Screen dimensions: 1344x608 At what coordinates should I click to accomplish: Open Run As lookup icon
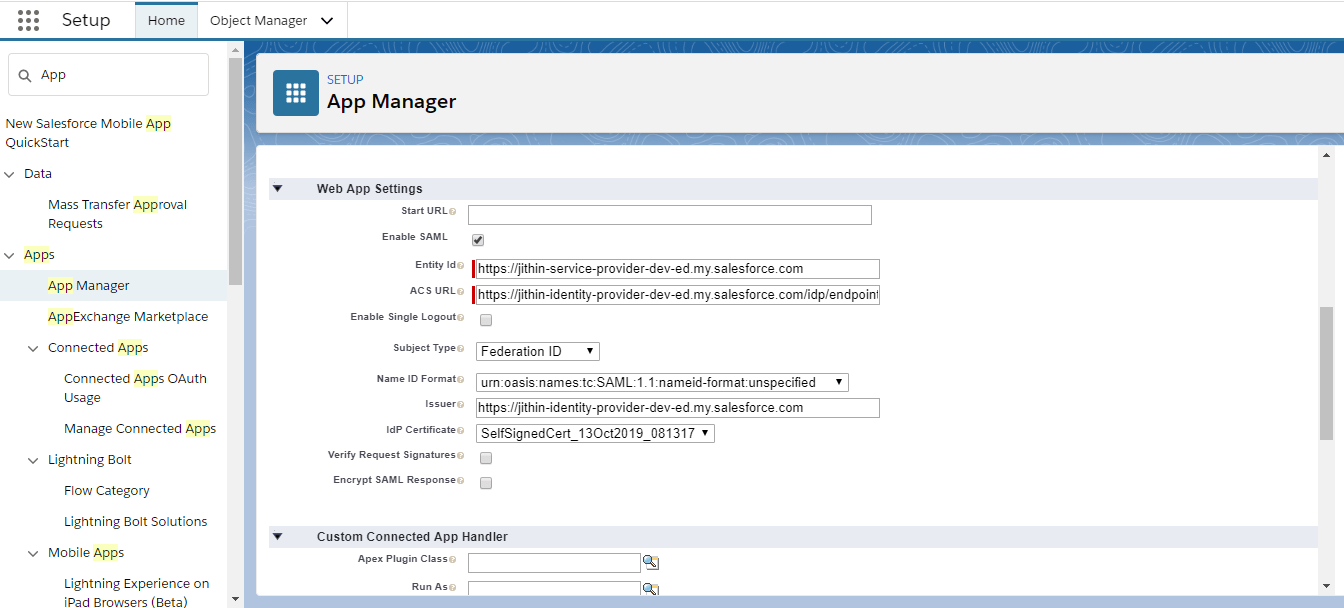(x=650, y=589)
